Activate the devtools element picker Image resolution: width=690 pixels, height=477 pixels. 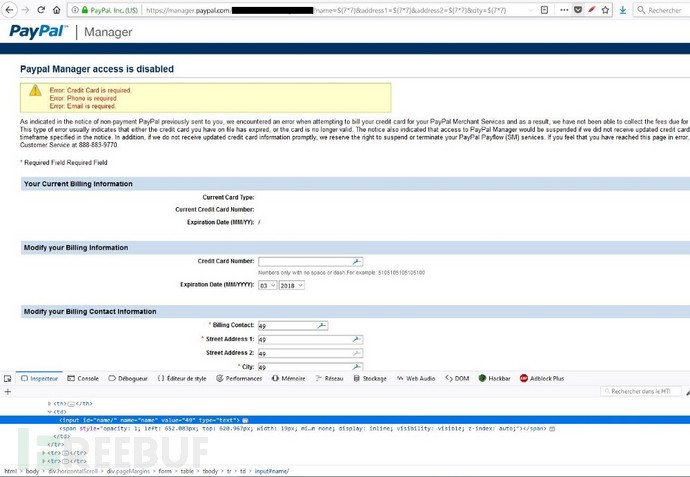pos(7,378)
